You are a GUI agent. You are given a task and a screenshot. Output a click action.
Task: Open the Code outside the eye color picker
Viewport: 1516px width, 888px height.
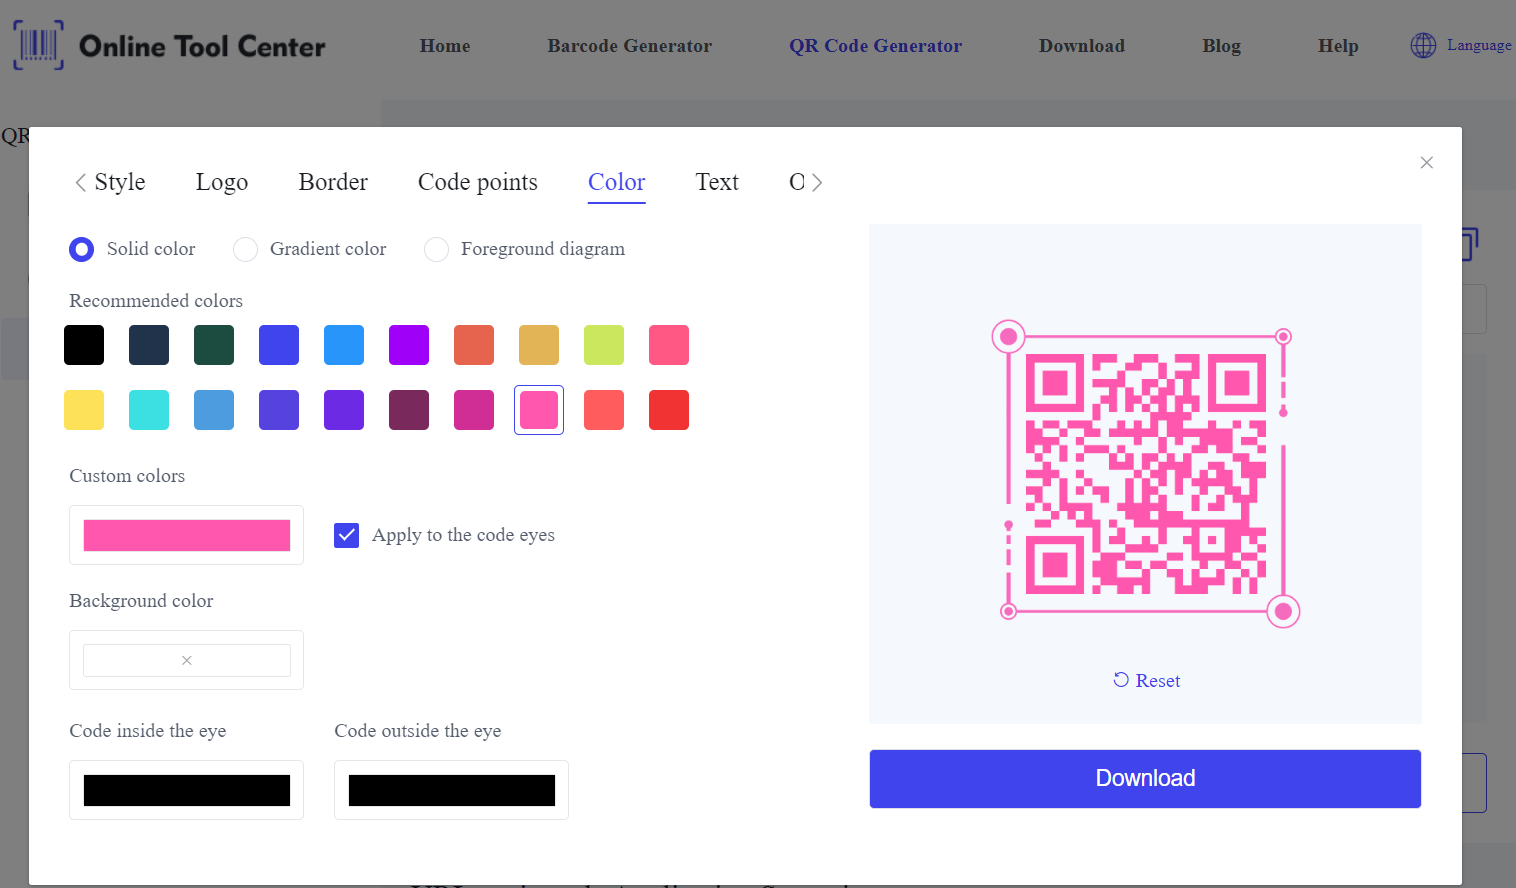pyautogui.click(x=452, y=790)
